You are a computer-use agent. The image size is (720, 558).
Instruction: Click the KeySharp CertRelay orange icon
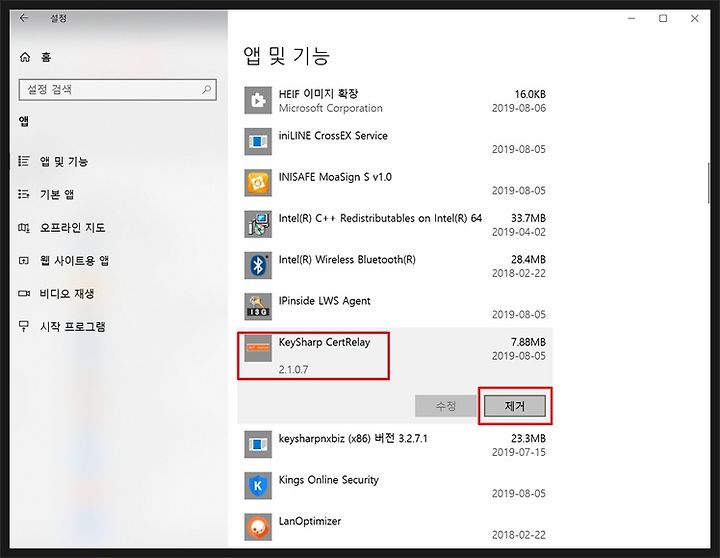click(258, 348)
